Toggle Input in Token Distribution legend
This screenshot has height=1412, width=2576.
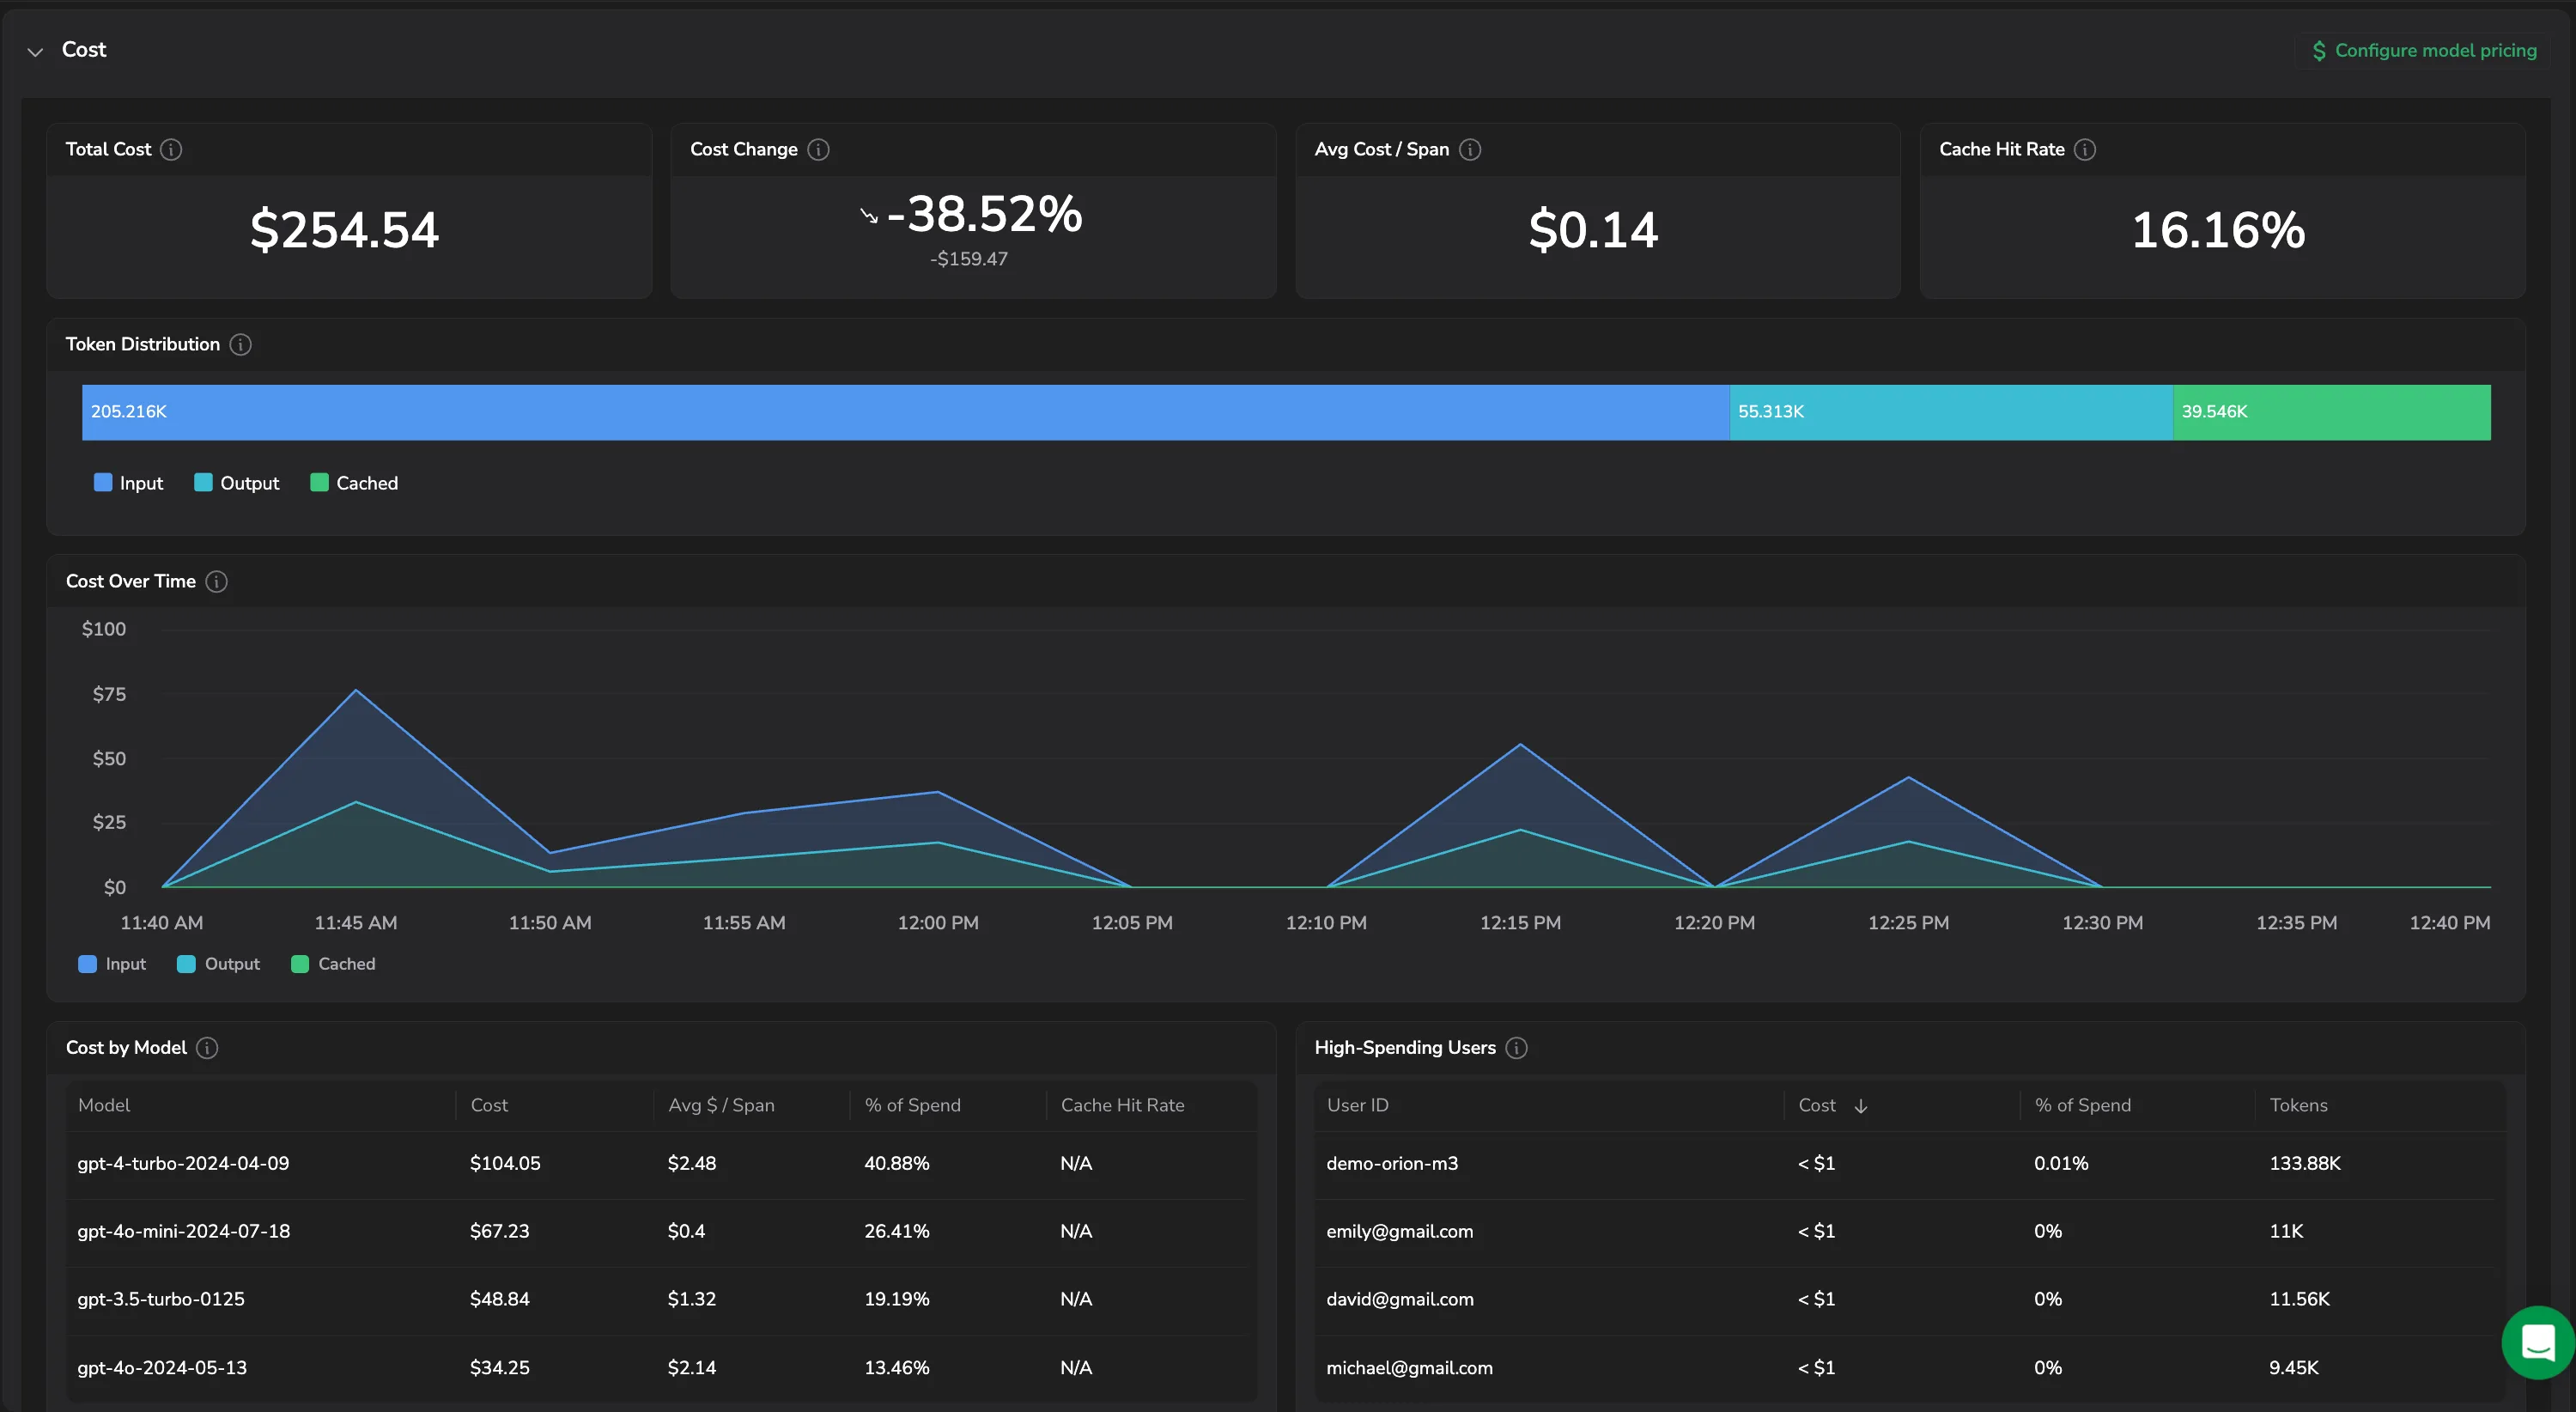128,483
